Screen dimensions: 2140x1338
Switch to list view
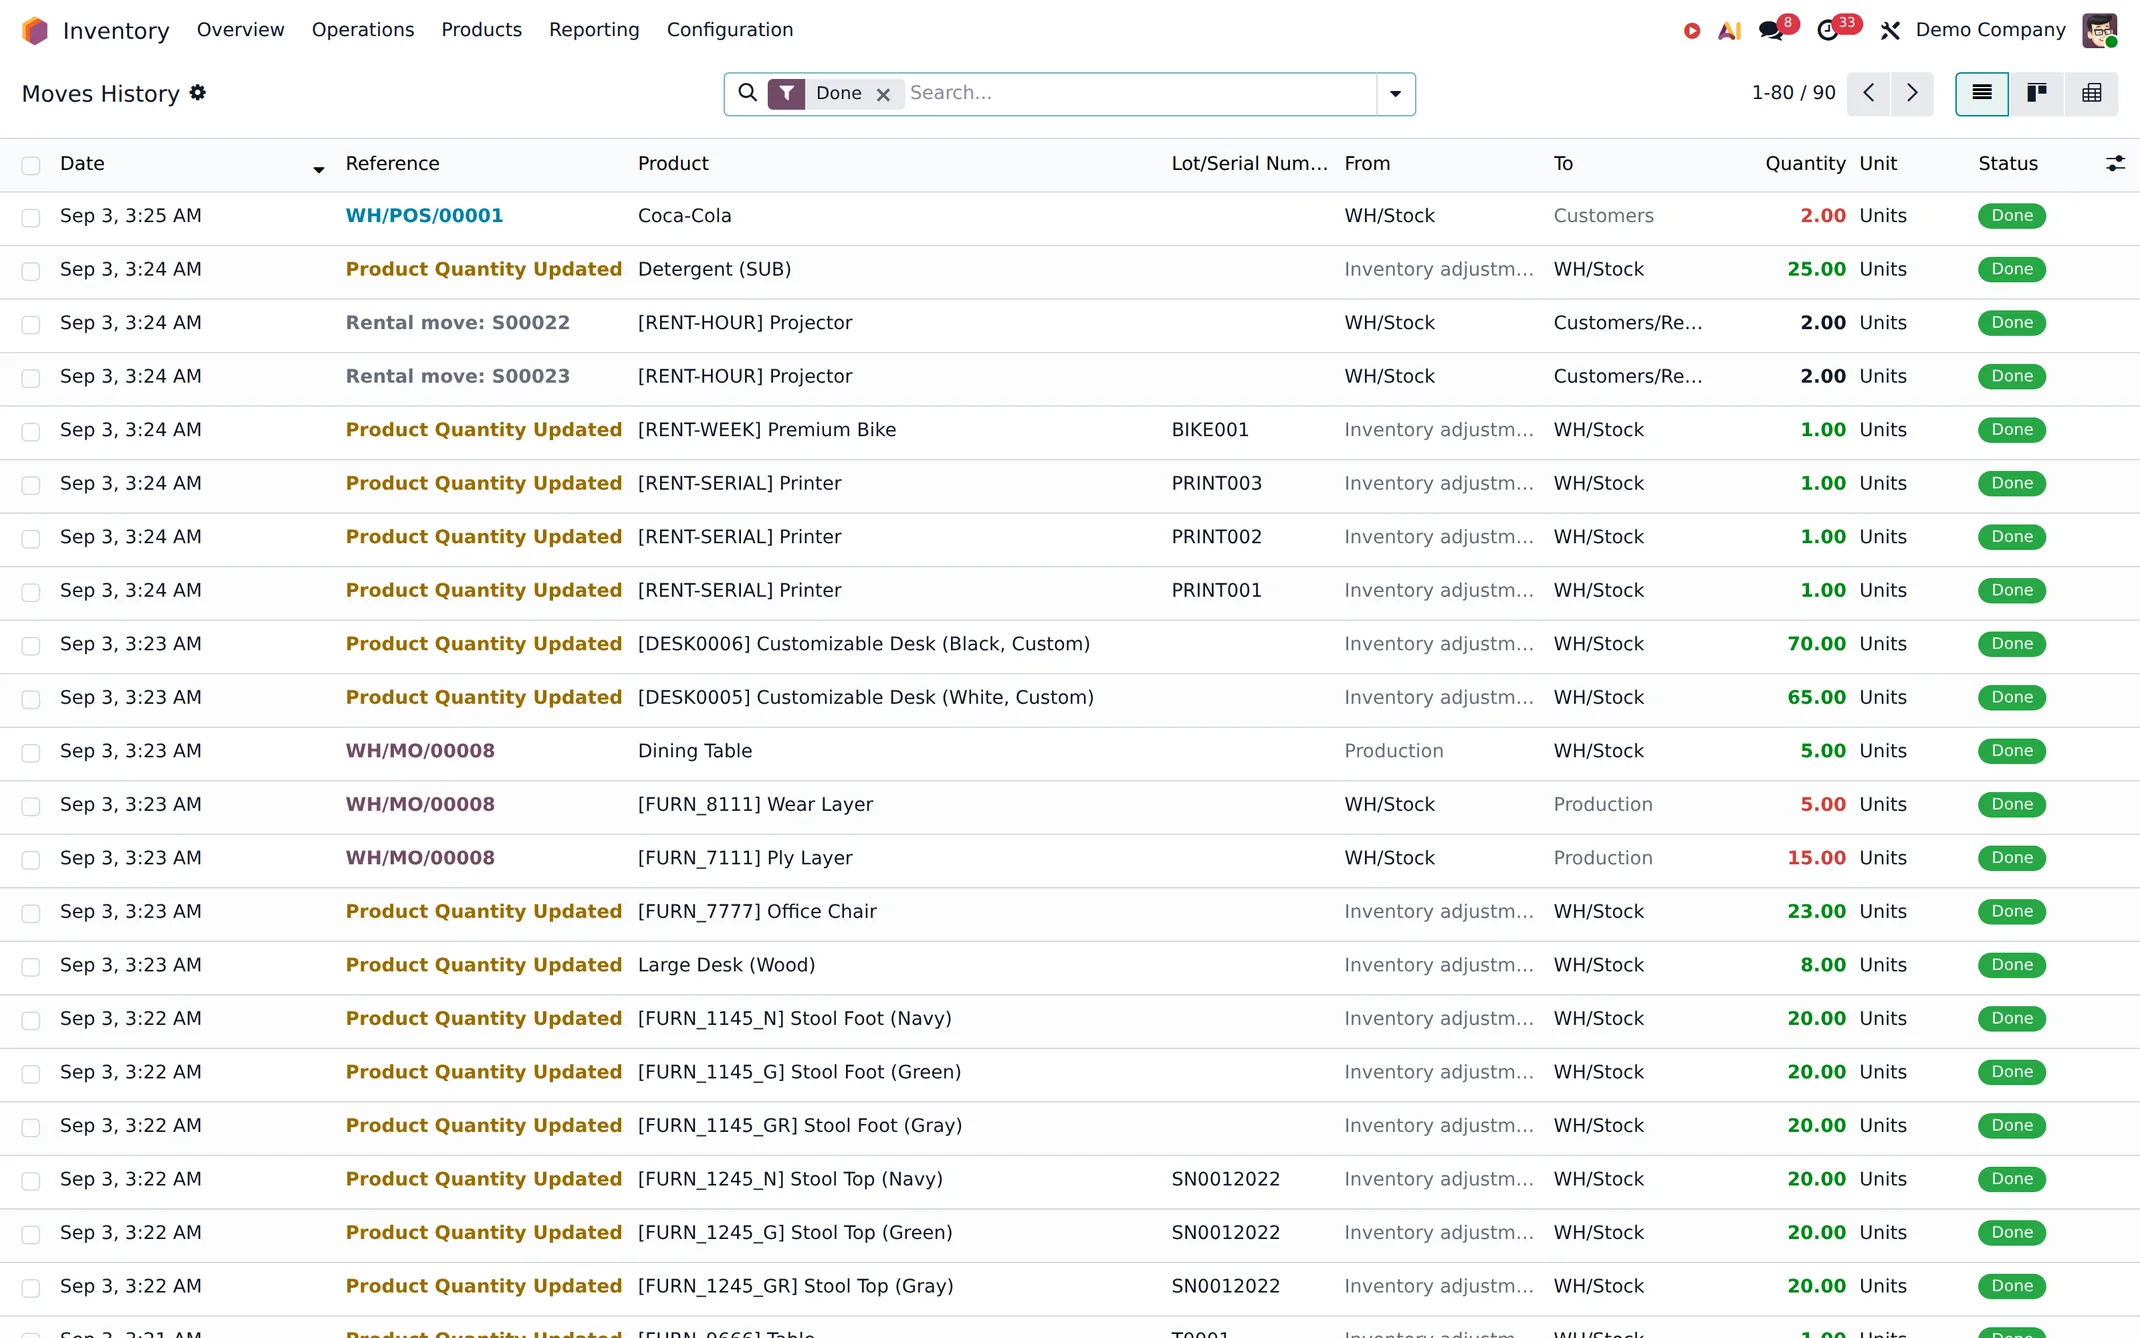pyautogui.click(x=1982, y=93)
